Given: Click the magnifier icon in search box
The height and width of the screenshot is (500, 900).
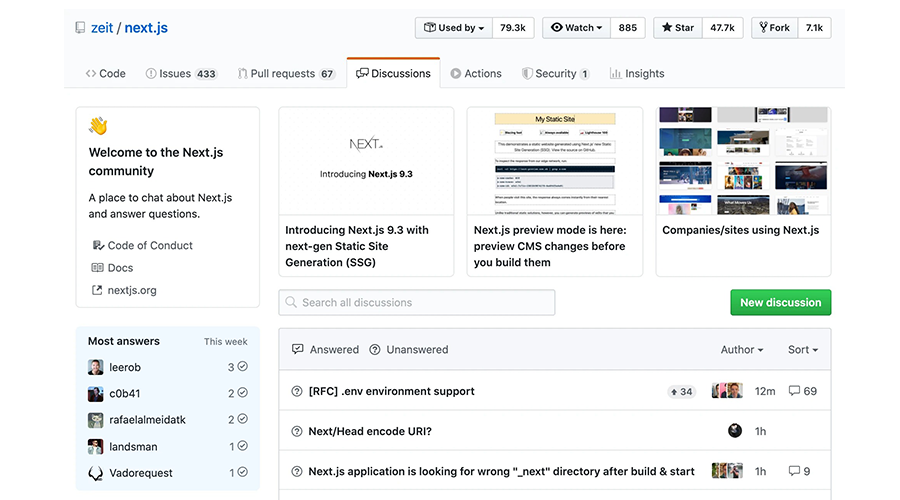Looking at the screenshot, I should pyautogui.click(x=291, y=302).
